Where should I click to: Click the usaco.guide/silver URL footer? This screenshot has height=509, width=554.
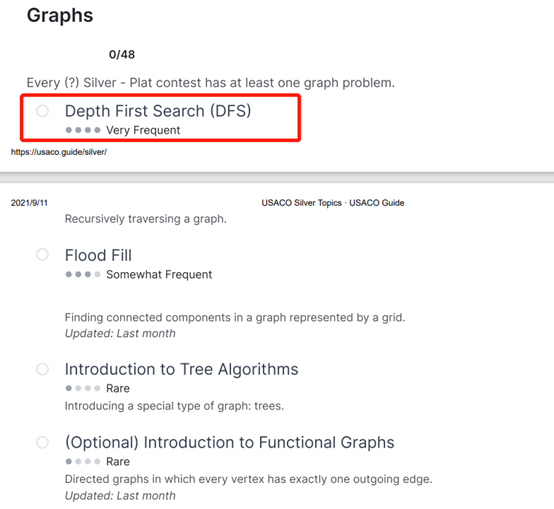(59, 152)
